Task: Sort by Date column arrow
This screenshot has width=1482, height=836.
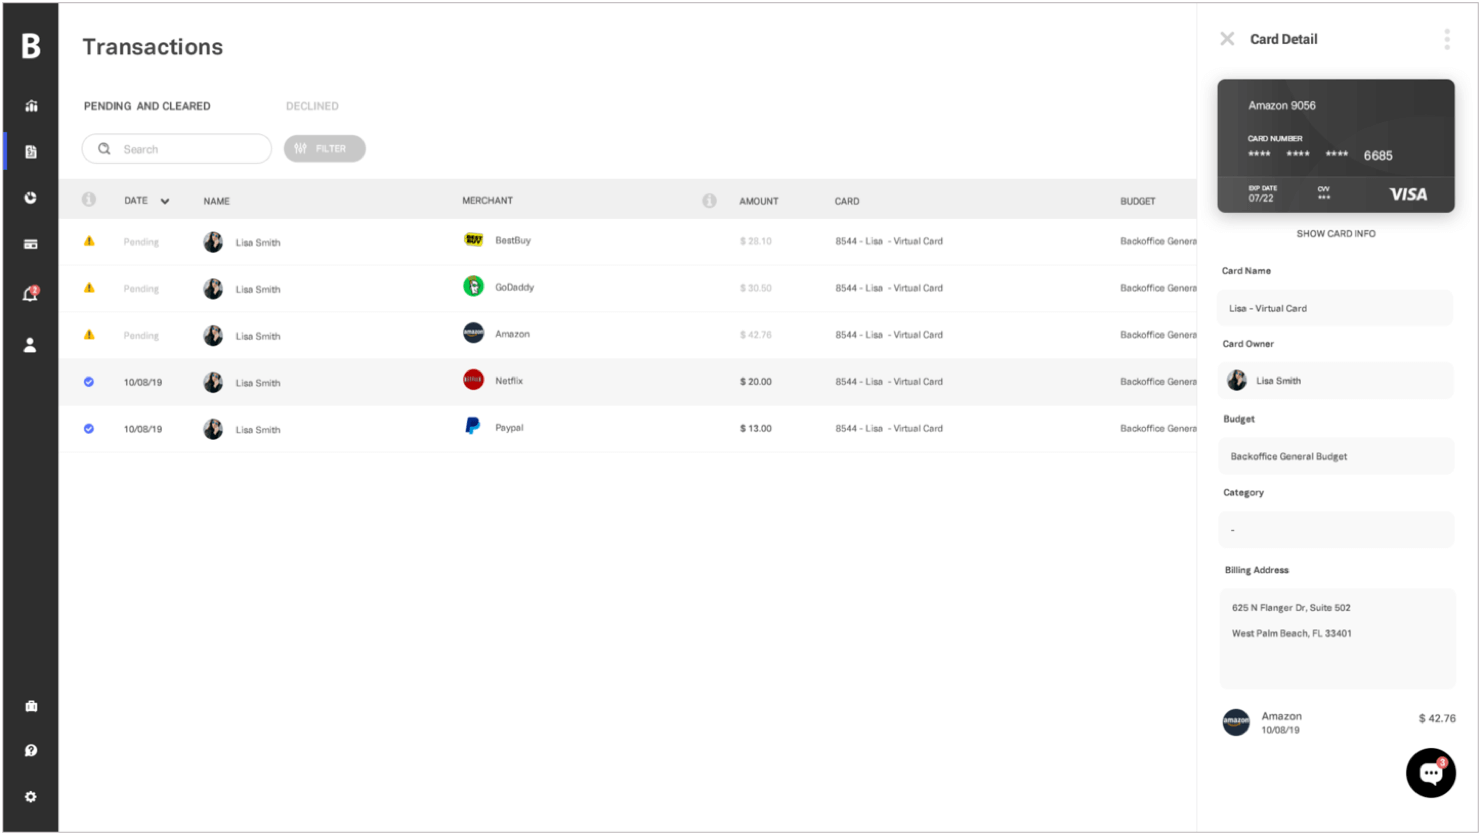Action: pyautogui.click(x=165, y=201)
